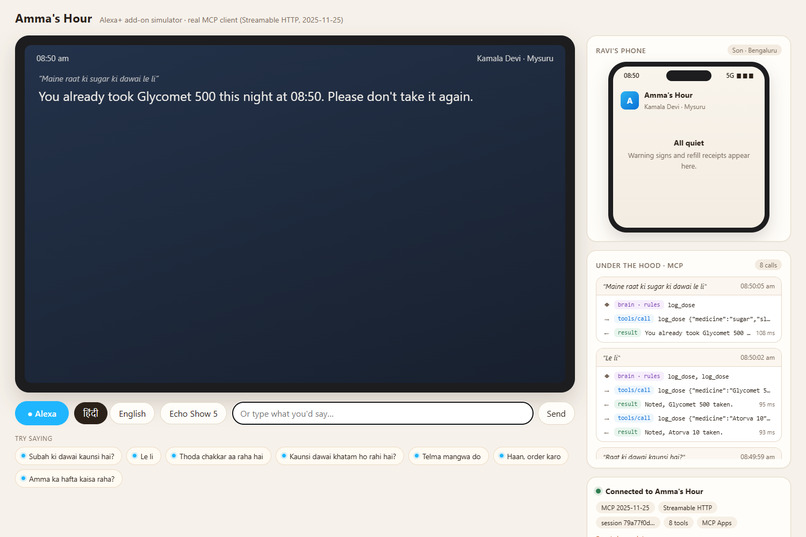The image size is (806, 537).
Task: Select 'Amma ka hafta kaisa raha?' chip
Action: click(68, 479)
